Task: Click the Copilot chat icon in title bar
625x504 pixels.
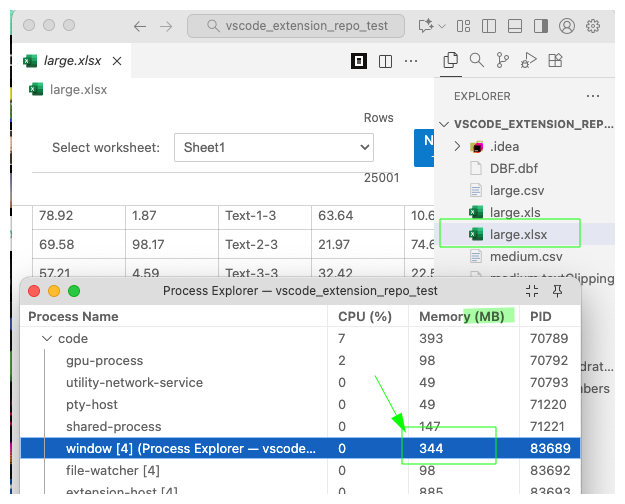Action: pyautogui.click(x=427, y=27)
